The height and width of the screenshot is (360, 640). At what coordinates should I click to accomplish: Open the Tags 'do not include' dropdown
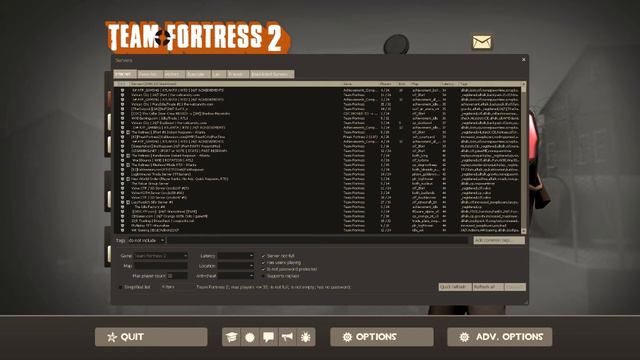[x=146, y=240]
